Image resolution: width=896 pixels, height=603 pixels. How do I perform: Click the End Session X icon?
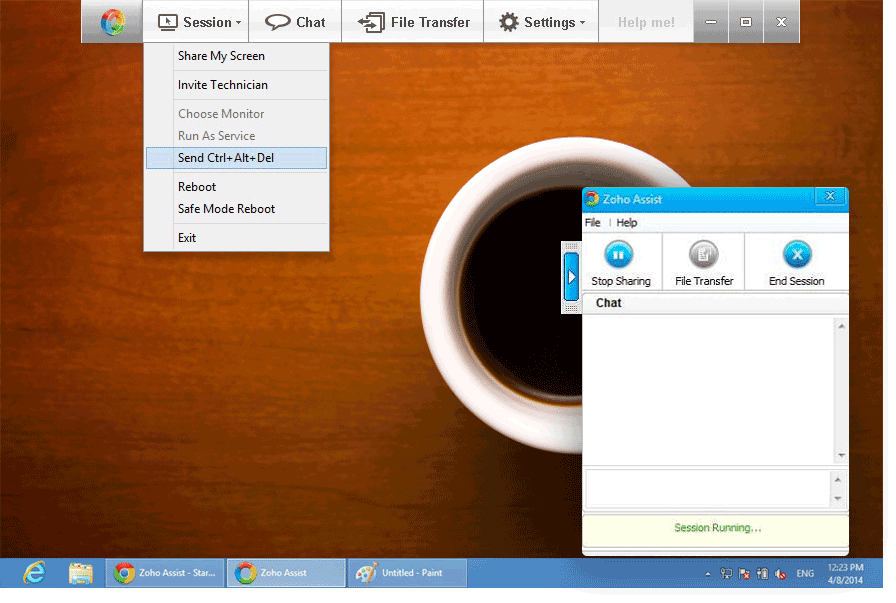(x=796, y=254)
